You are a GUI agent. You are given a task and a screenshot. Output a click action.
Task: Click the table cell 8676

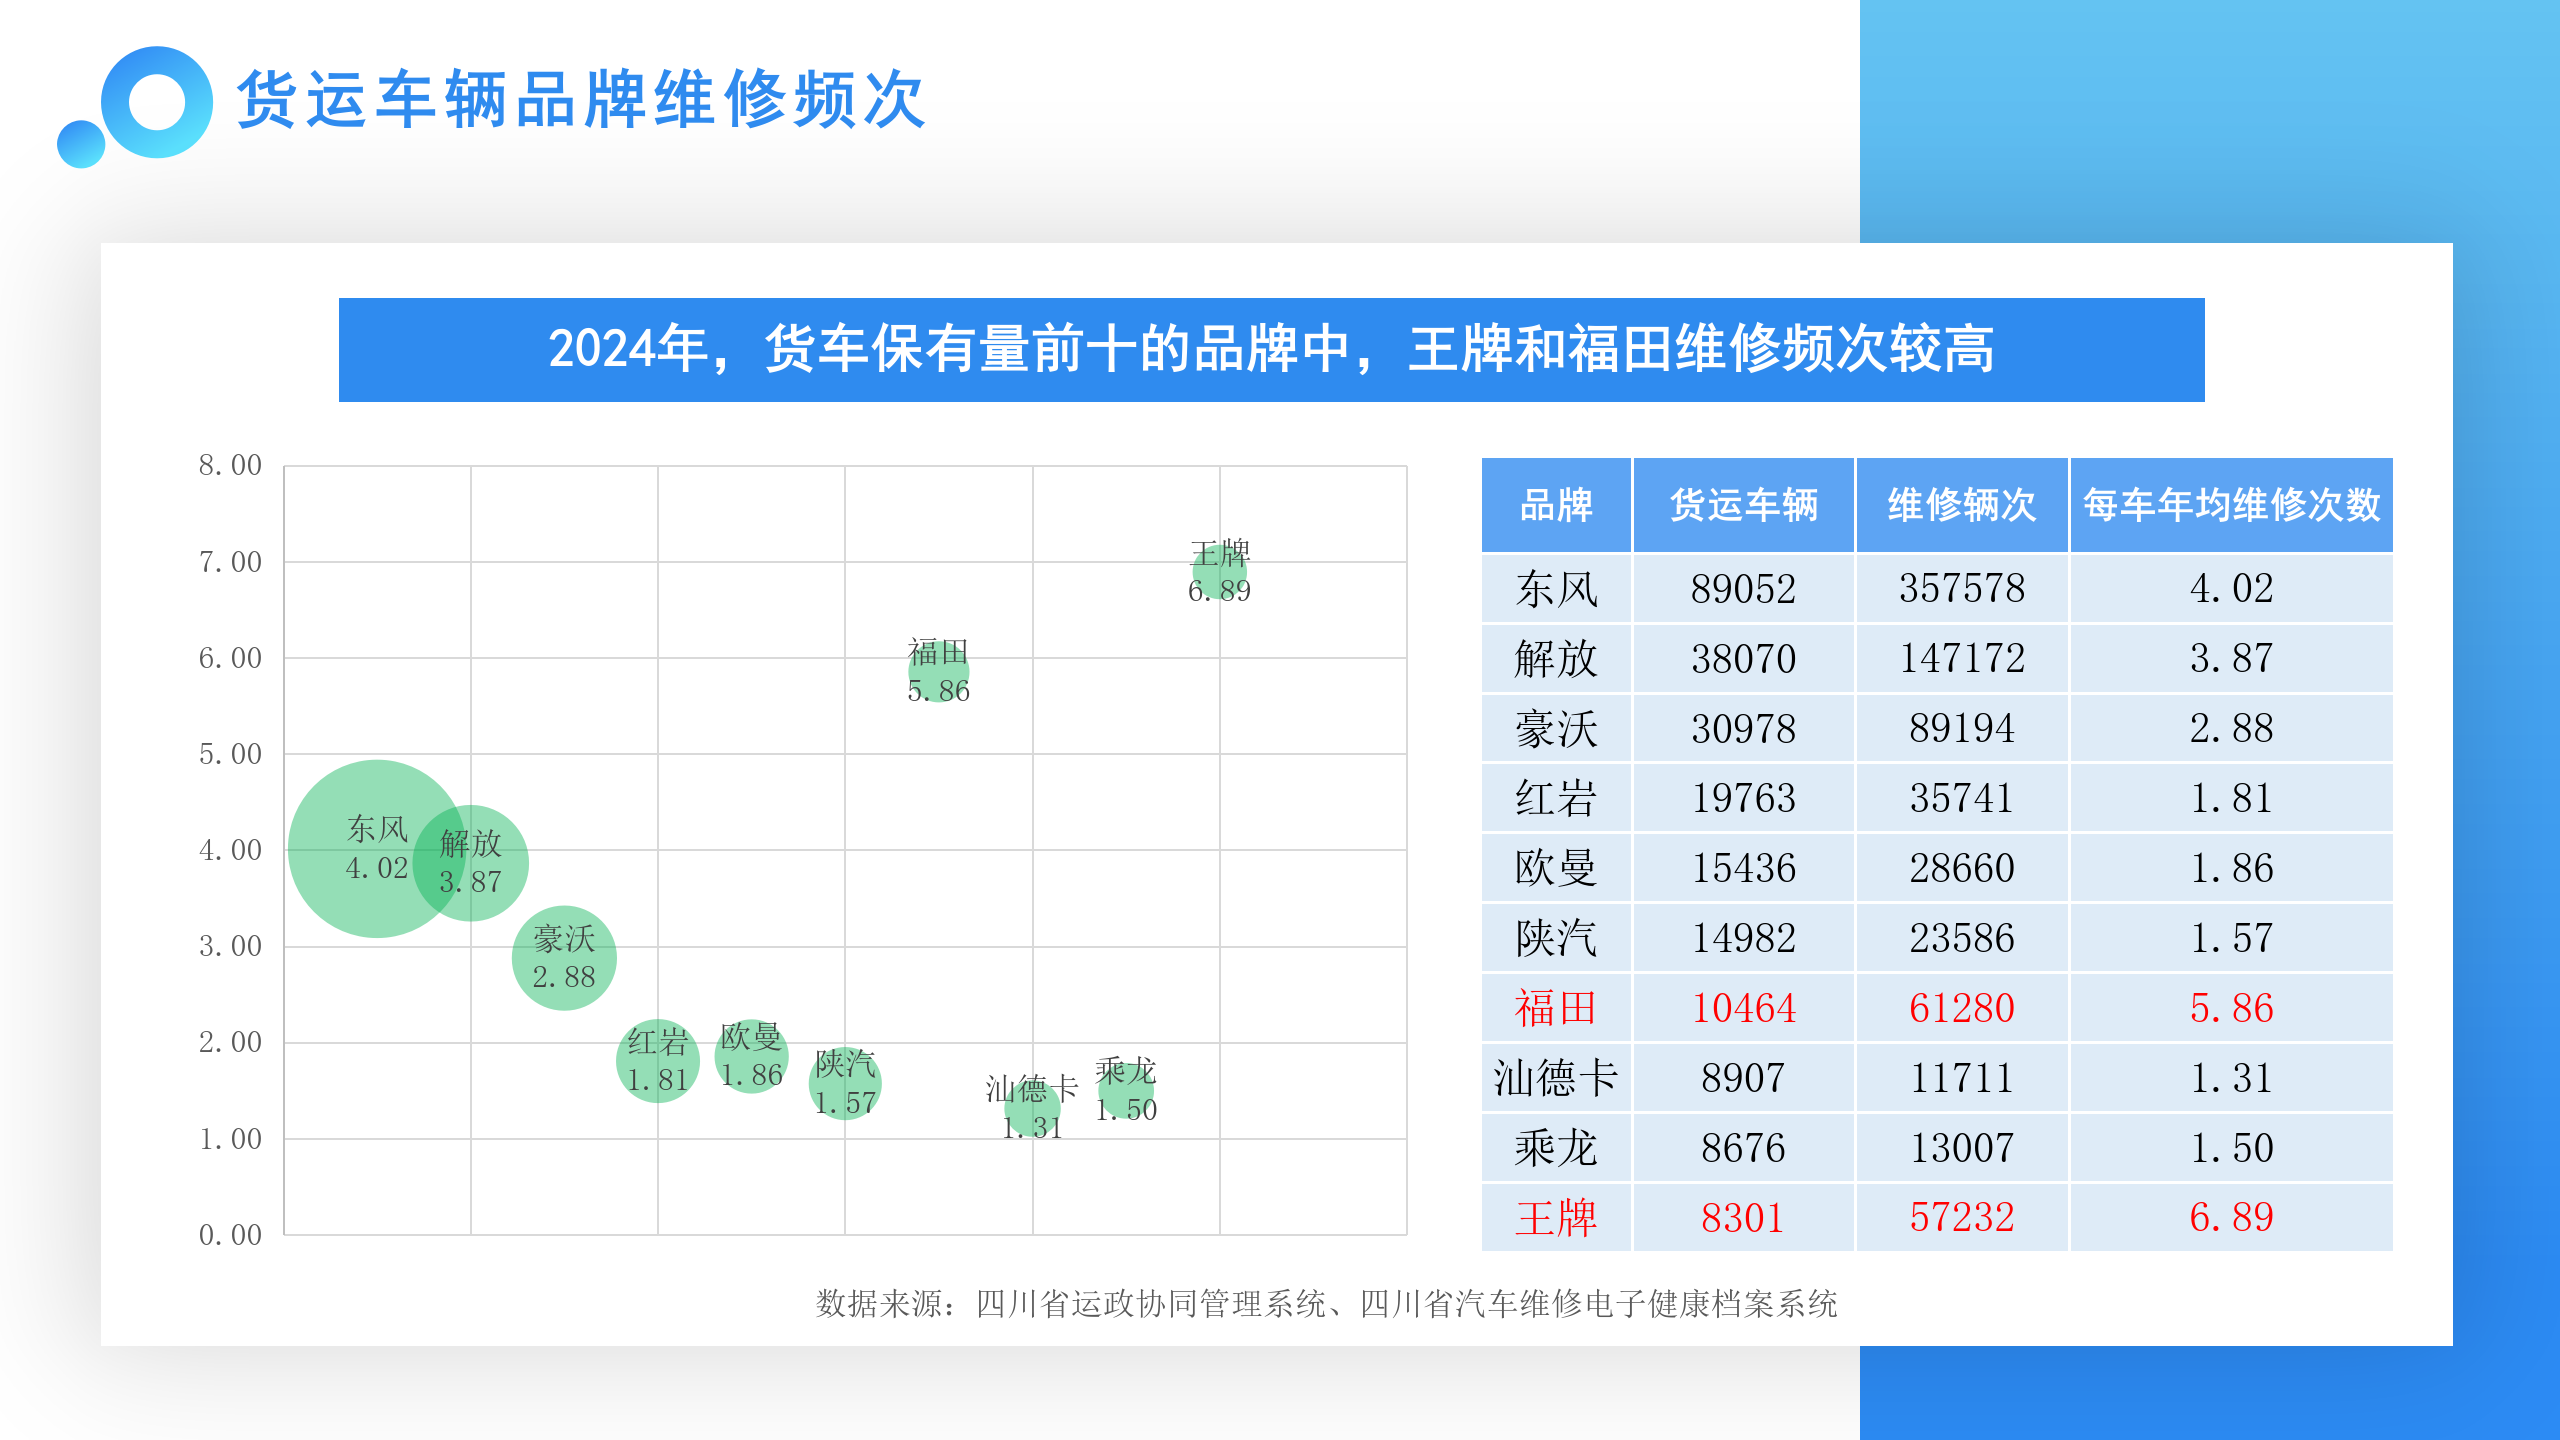coord(1744,1148)
